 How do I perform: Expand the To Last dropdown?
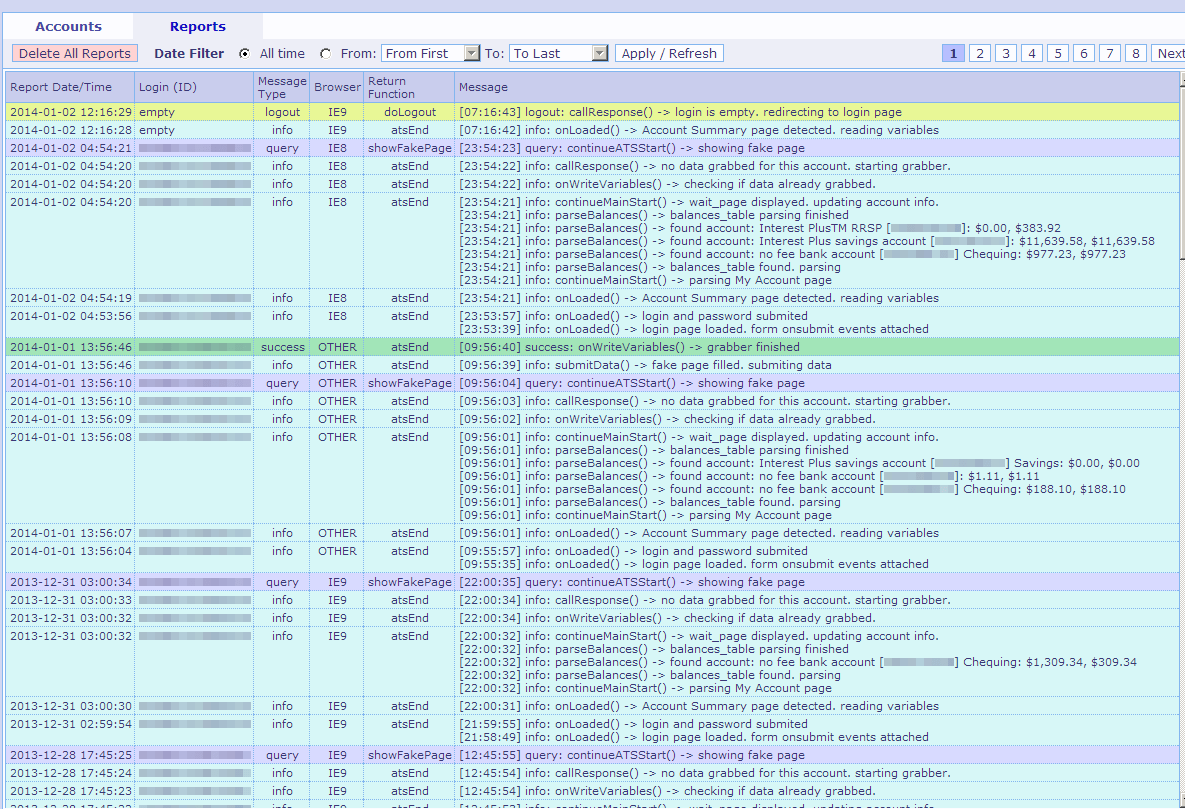tap(600, 54)
